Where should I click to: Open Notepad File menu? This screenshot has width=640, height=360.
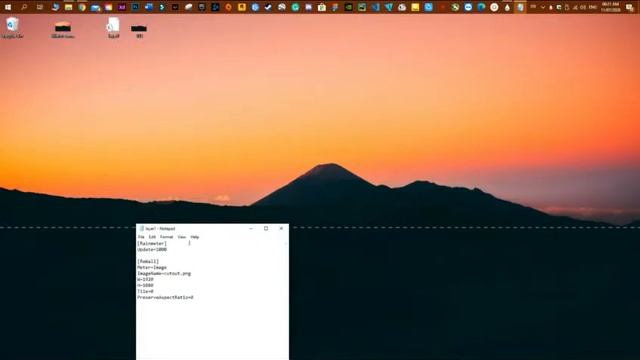click(141, 237)
